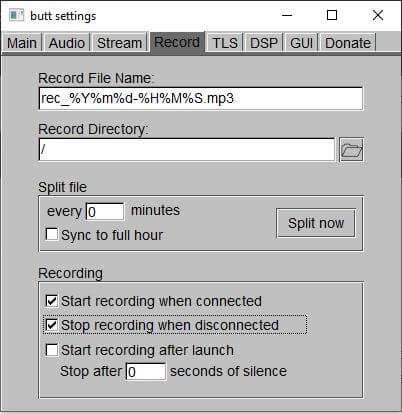Viewport: 402px width, 414px height.
Task: Open the Audio tab
Action: tap(67, 43)
